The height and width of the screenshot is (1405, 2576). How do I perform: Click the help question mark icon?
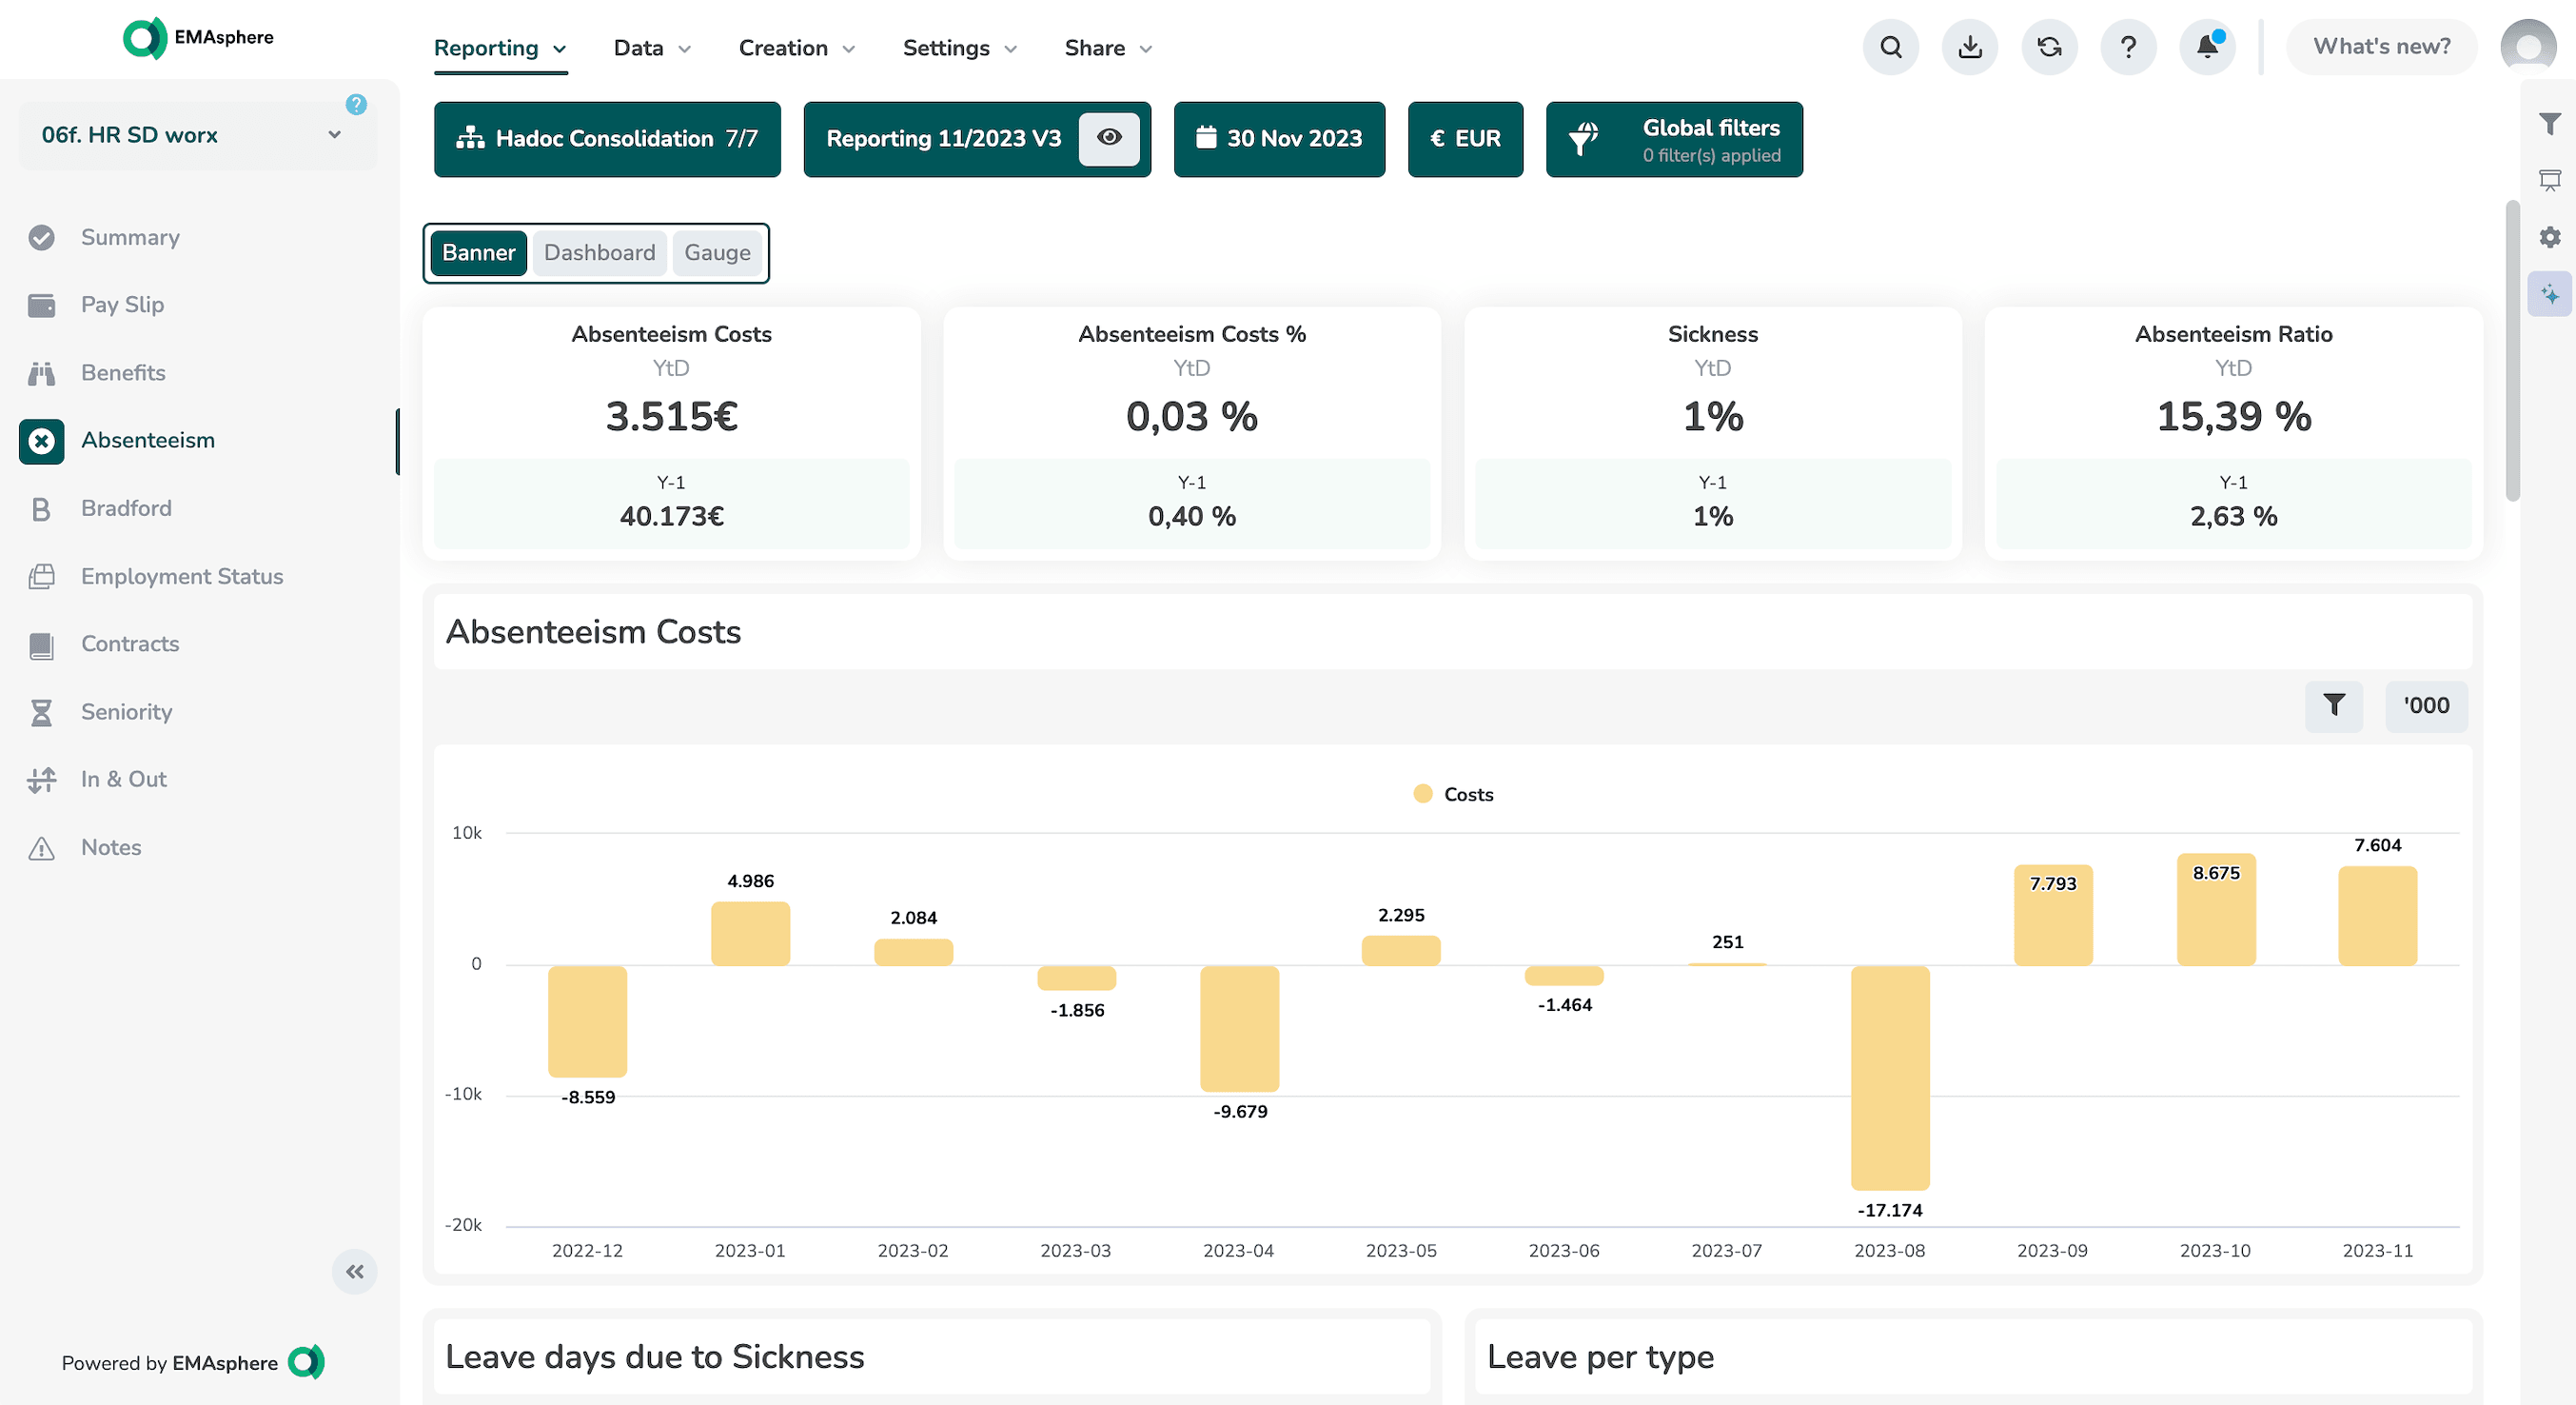pos(2128,47)
